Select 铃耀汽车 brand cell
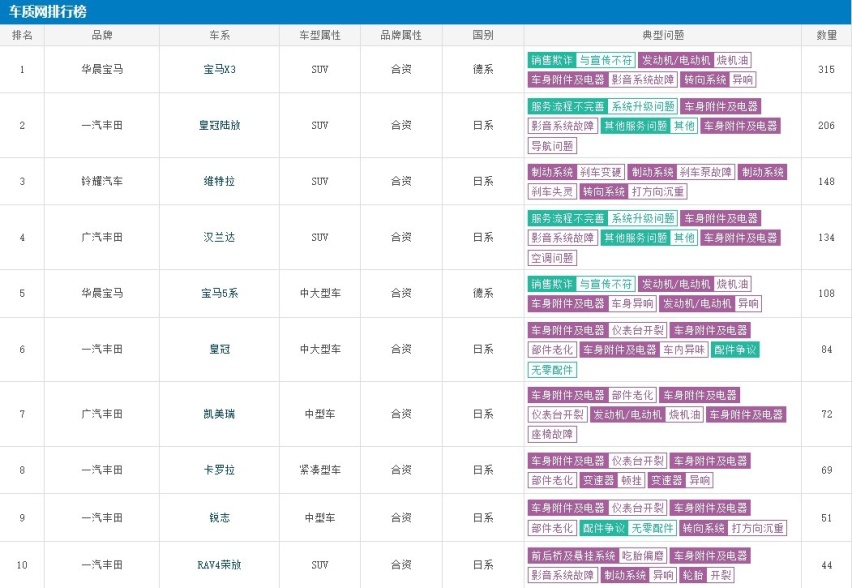 click(102, 181)
